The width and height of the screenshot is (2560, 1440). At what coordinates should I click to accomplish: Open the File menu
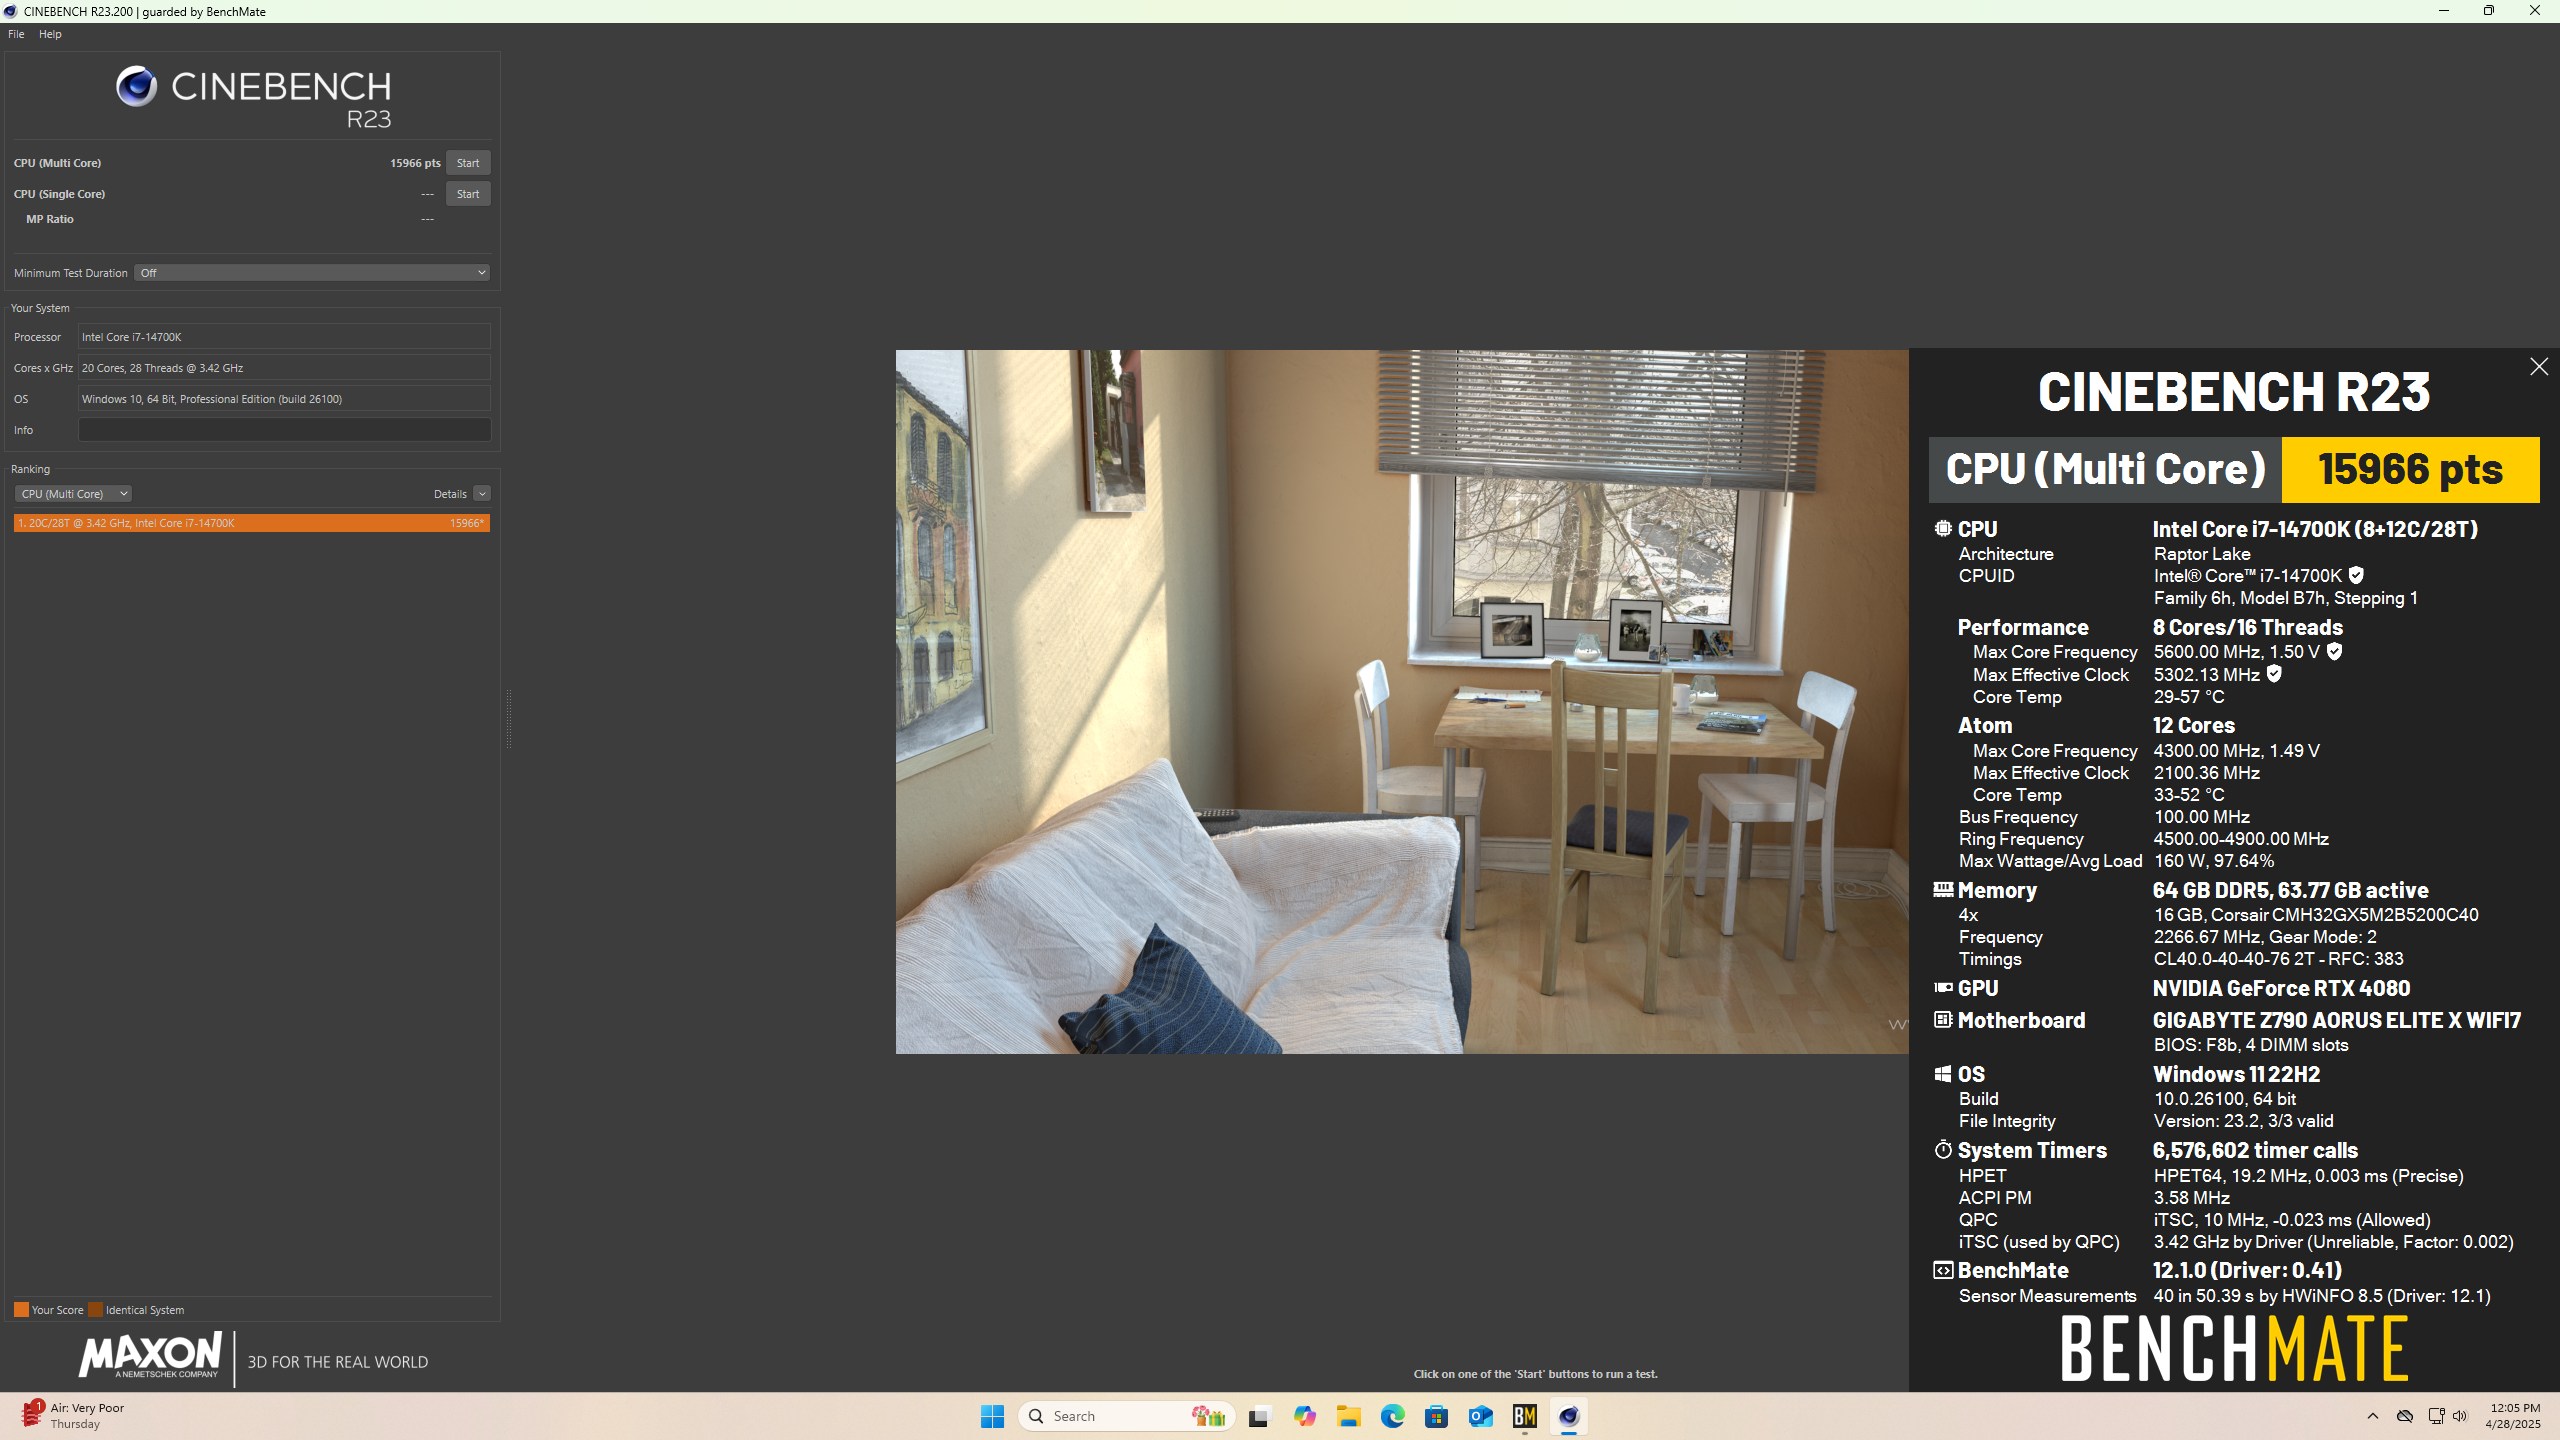click(x=16, y=34)
